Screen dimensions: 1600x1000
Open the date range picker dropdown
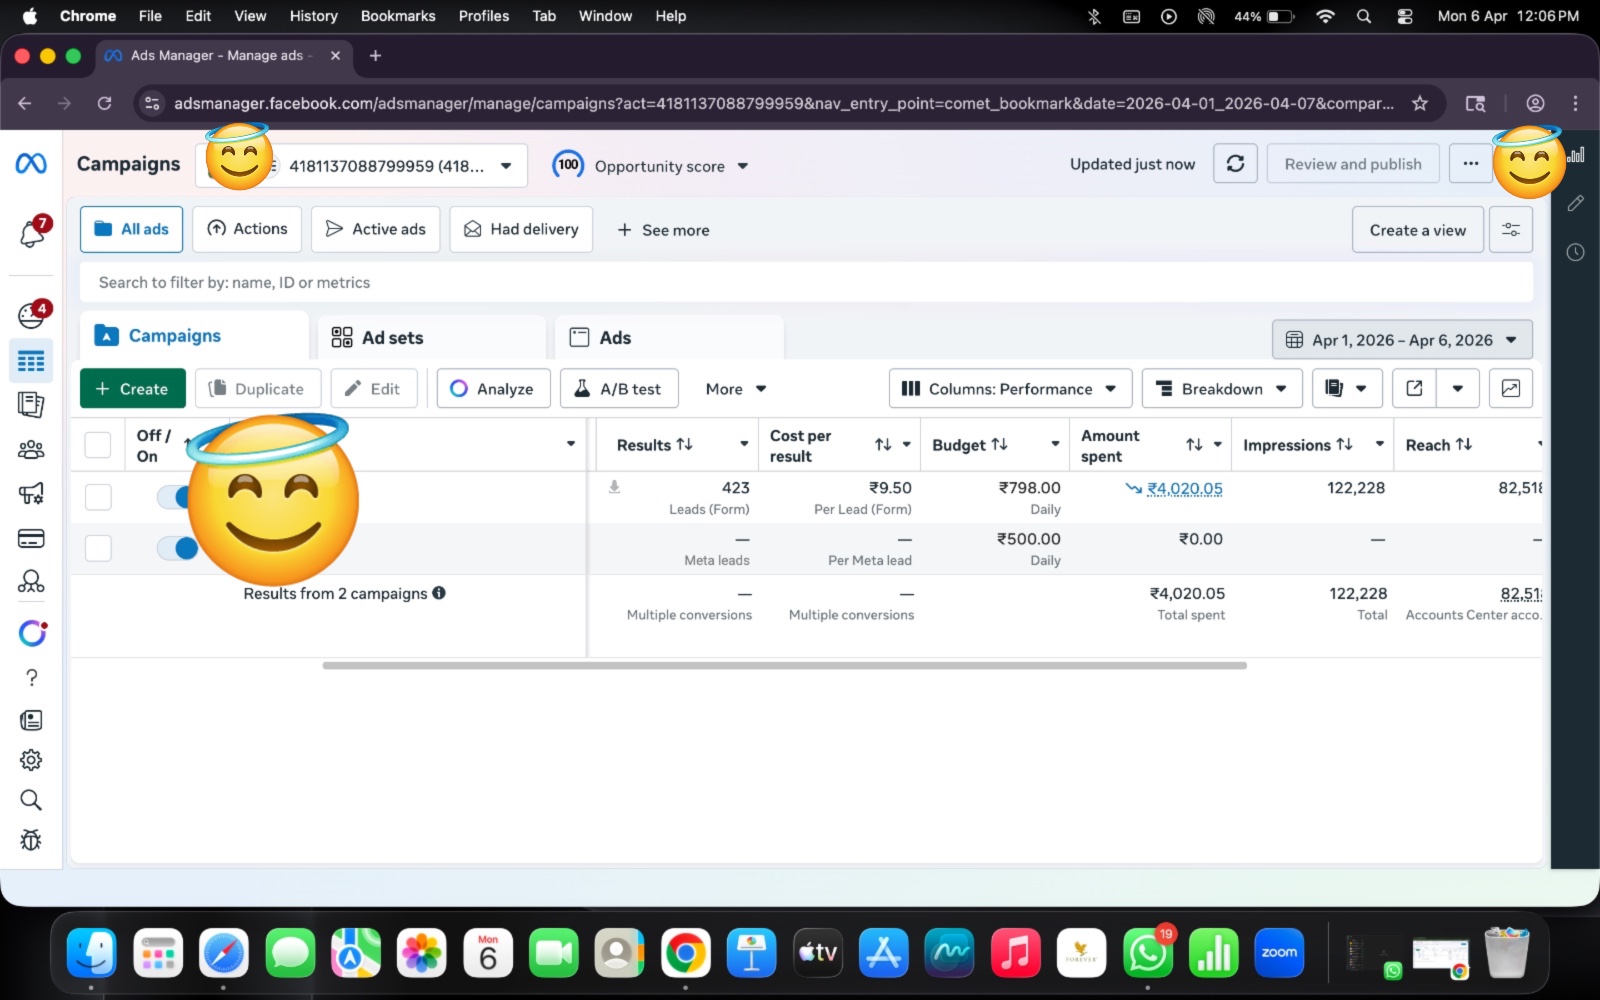pyautogui.click(x=1401, y=340)
